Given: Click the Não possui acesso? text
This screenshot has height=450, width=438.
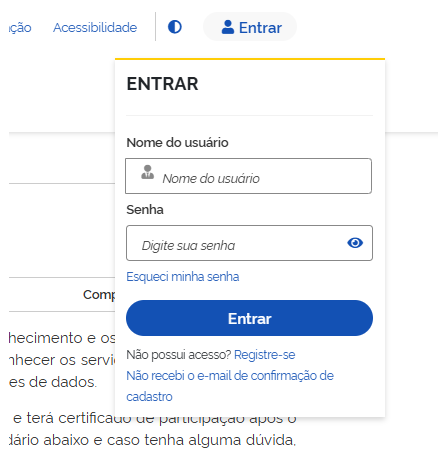Looking at the screenshot, I should point(179,355).
